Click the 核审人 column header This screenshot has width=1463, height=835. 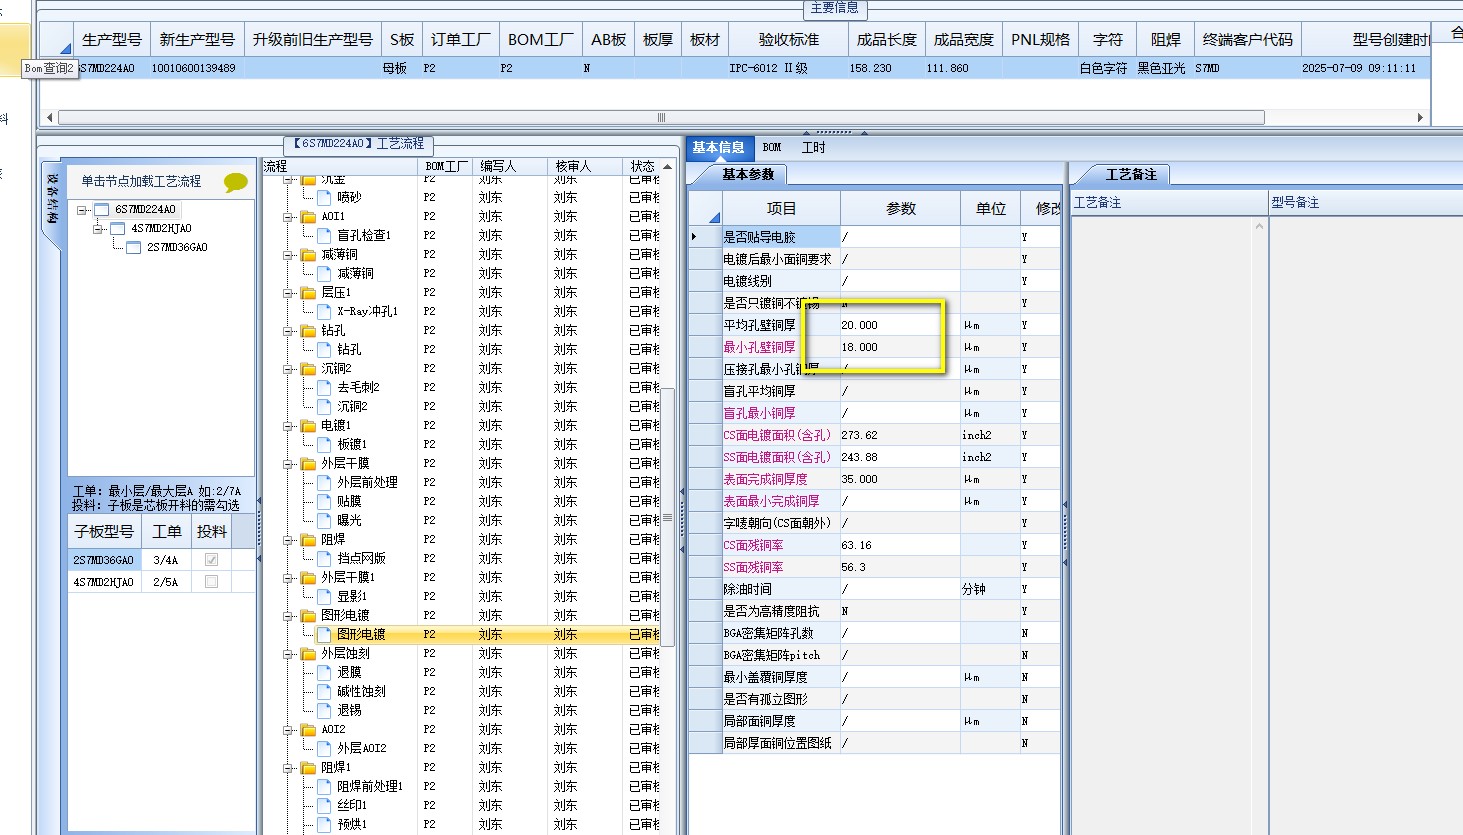click(585, 166)
